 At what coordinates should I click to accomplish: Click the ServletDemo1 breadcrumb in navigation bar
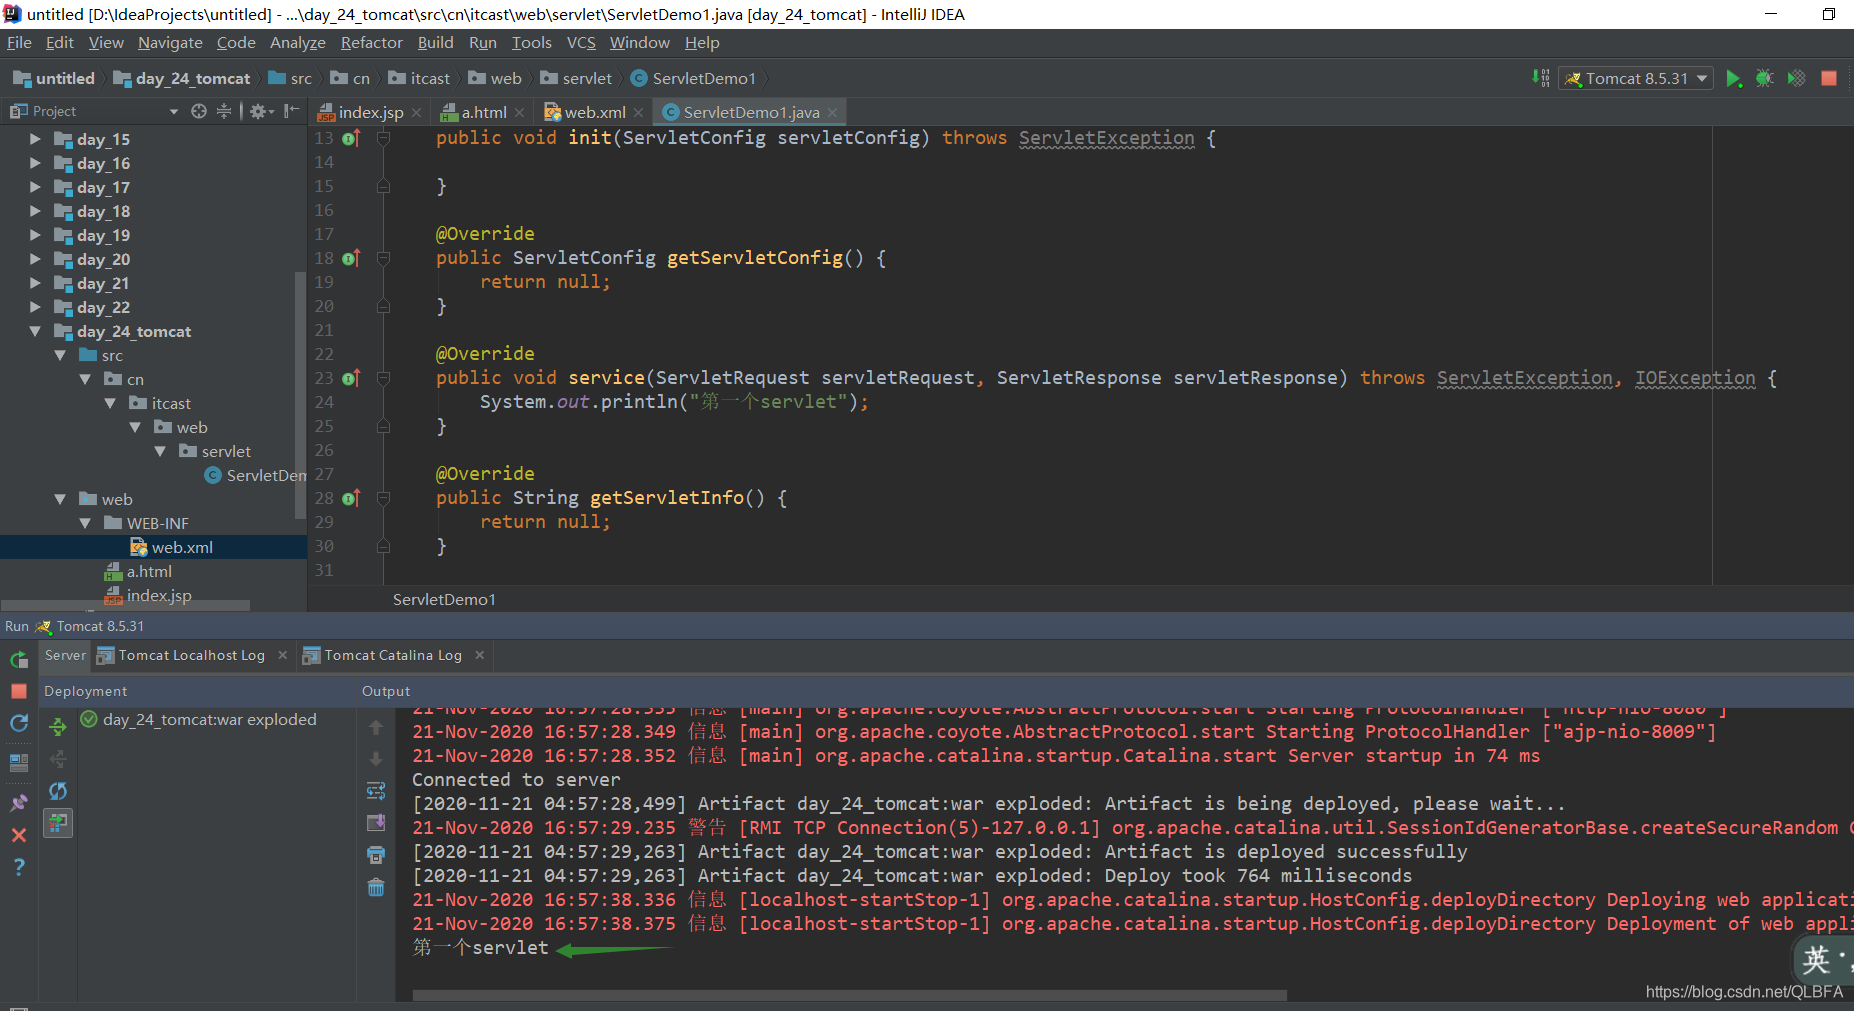693,78
